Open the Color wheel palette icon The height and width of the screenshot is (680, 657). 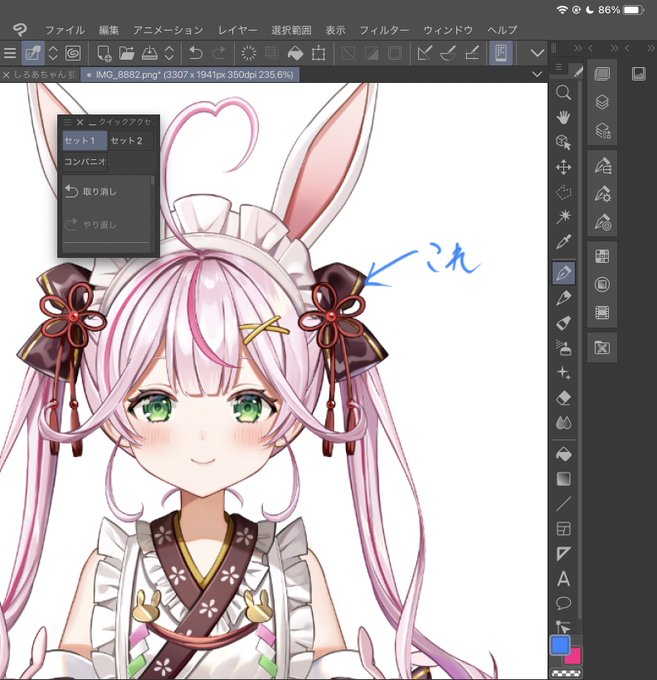point(602,284)
